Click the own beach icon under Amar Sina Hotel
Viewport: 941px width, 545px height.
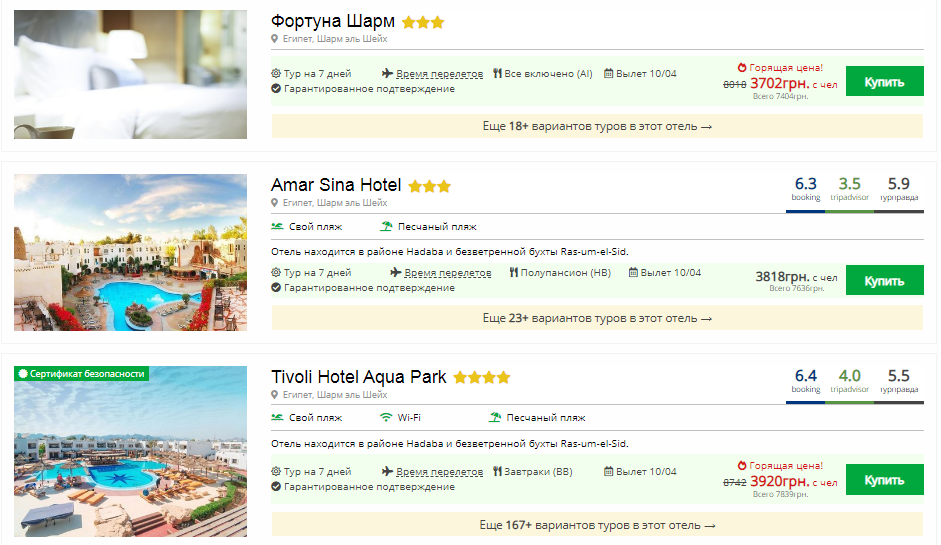tap(277, 226)
